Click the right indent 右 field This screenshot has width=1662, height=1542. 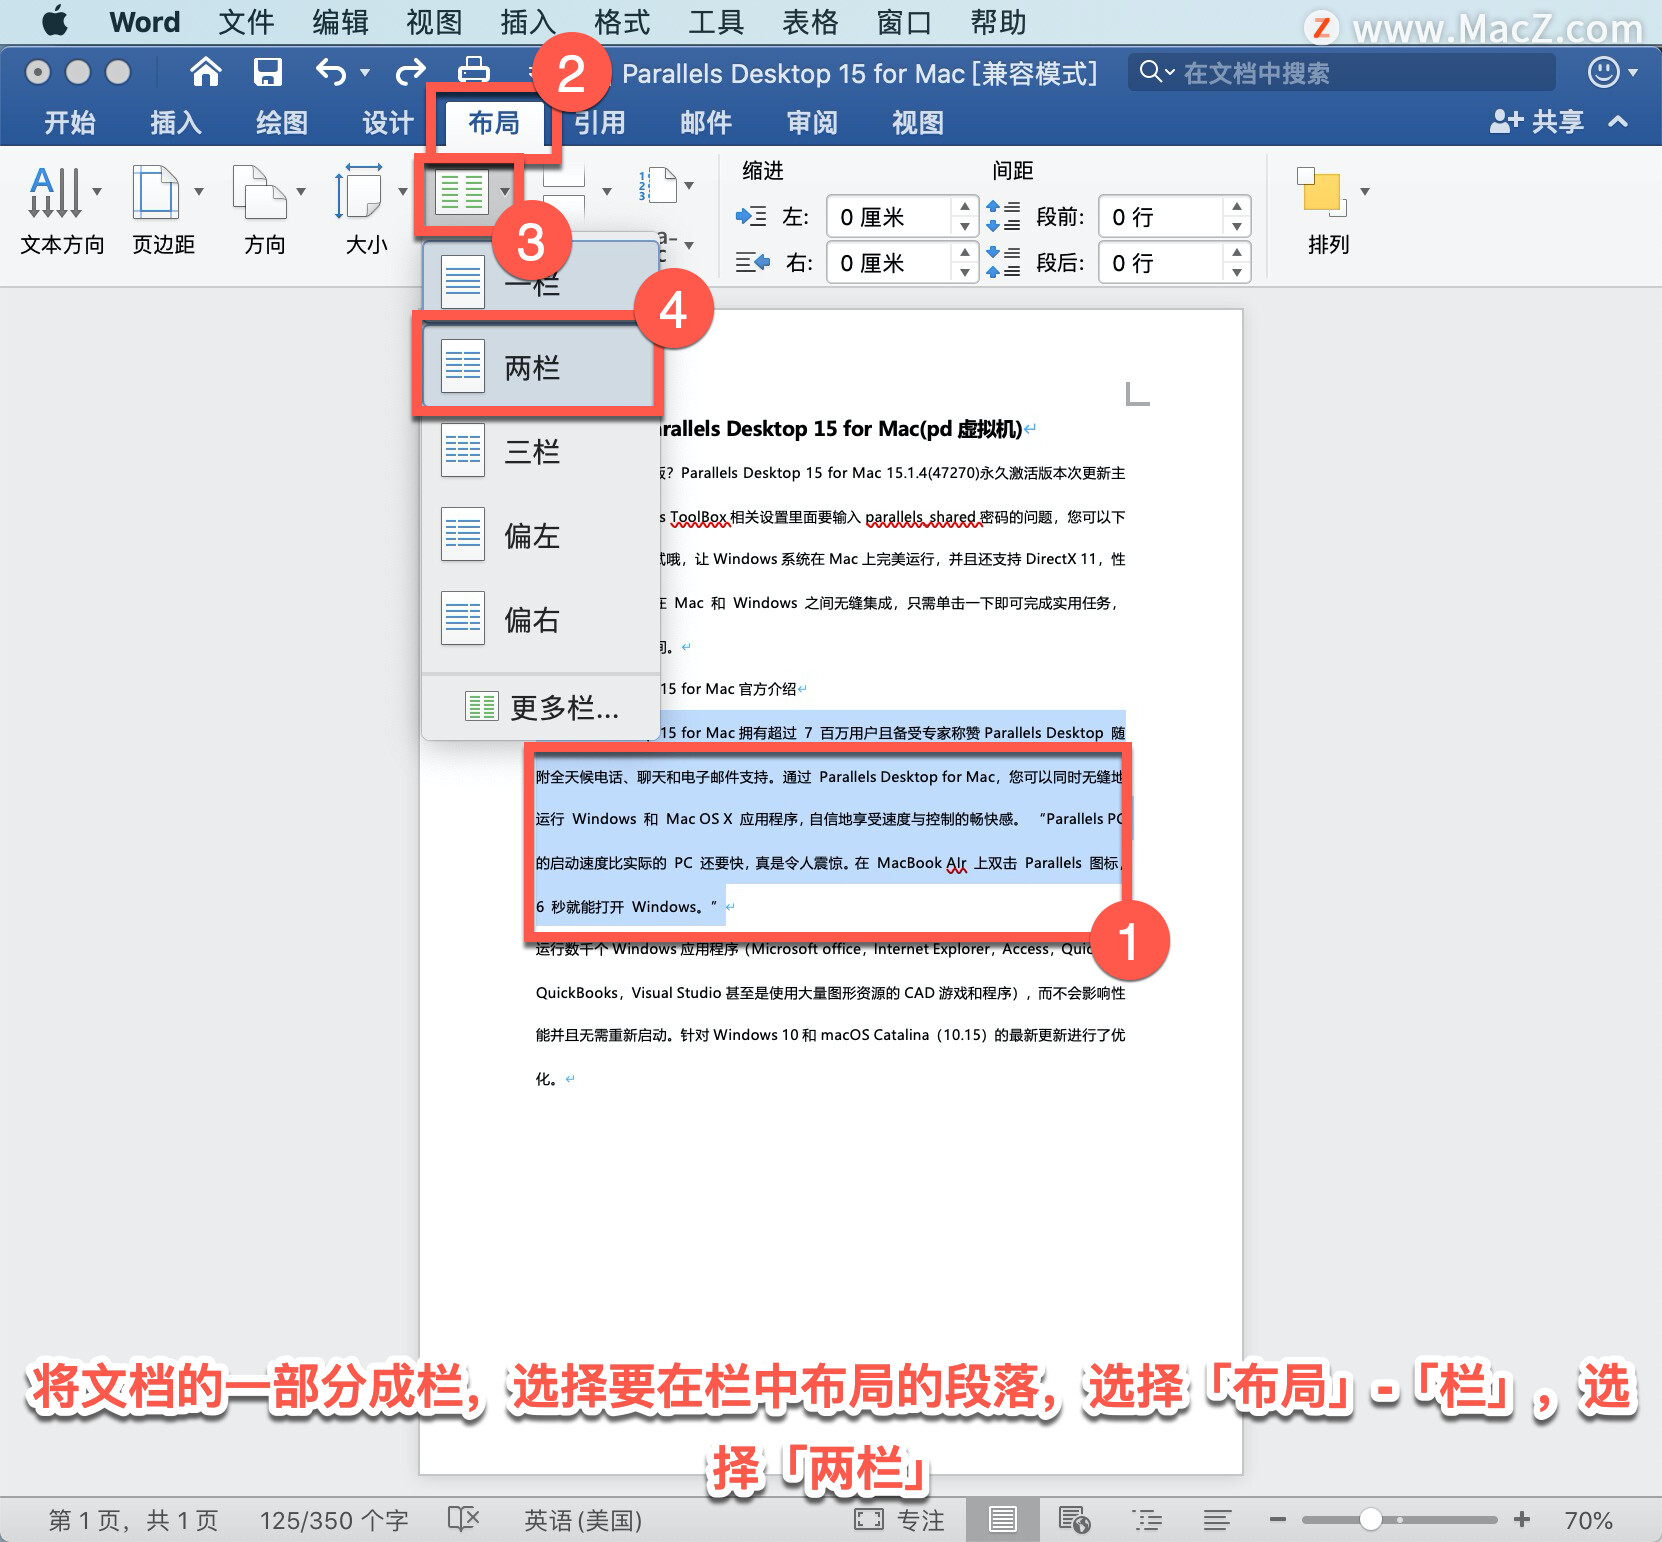tap(888, 263)
